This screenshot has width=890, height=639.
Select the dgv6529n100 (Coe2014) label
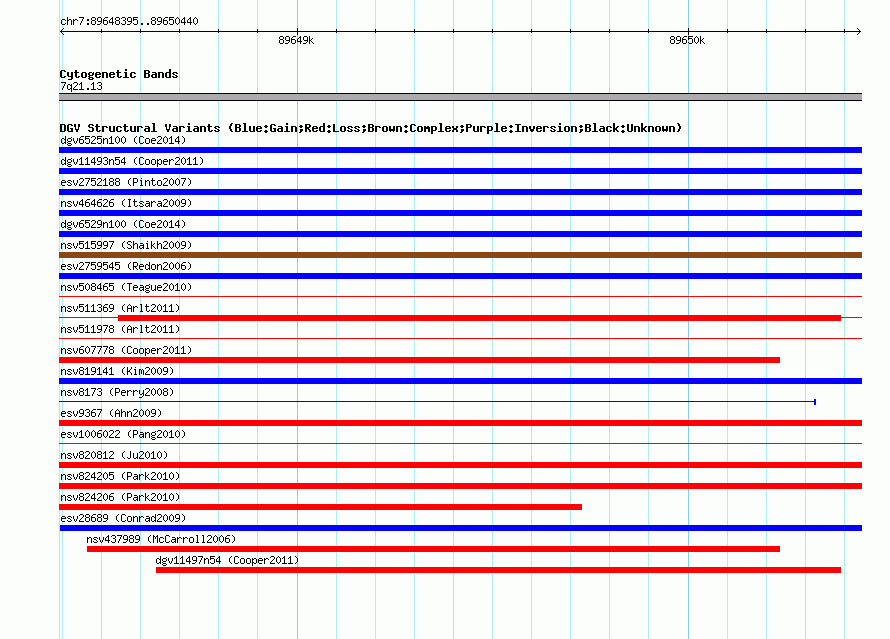pyautogui.click(x=123, y=224)
